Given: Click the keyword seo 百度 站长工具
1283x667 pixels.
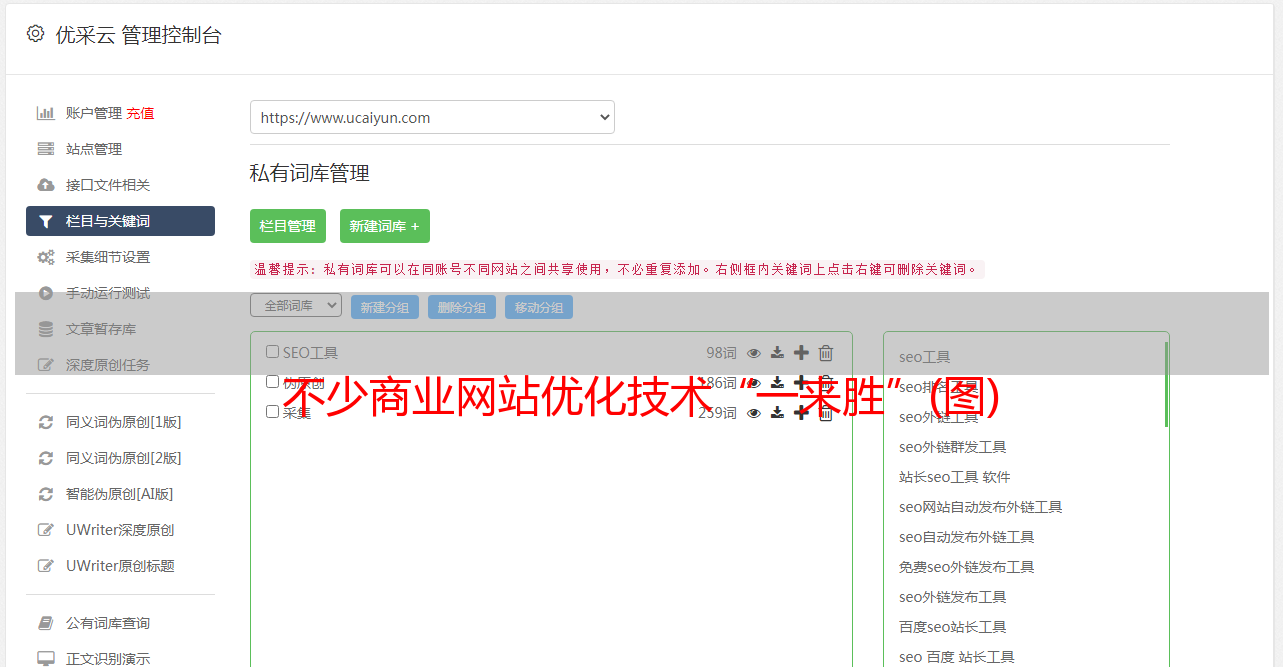Looking at the screenshot, I should click(957, 657).
